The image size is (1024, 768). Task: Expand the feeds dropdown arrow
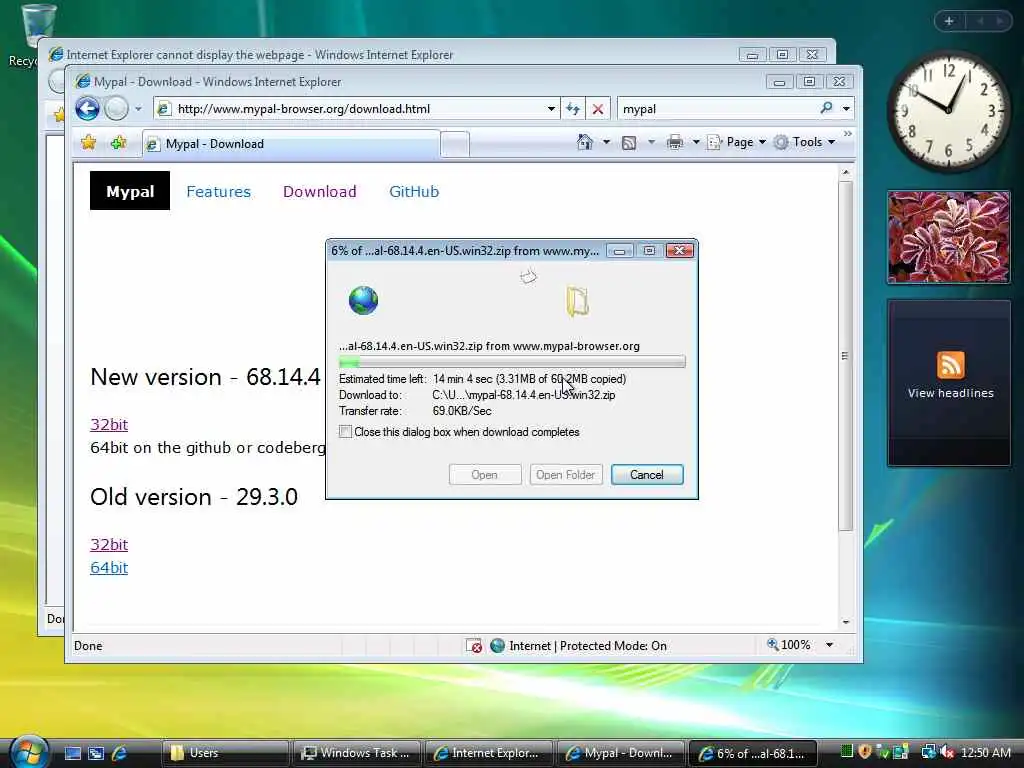click(x=650, y=142)
